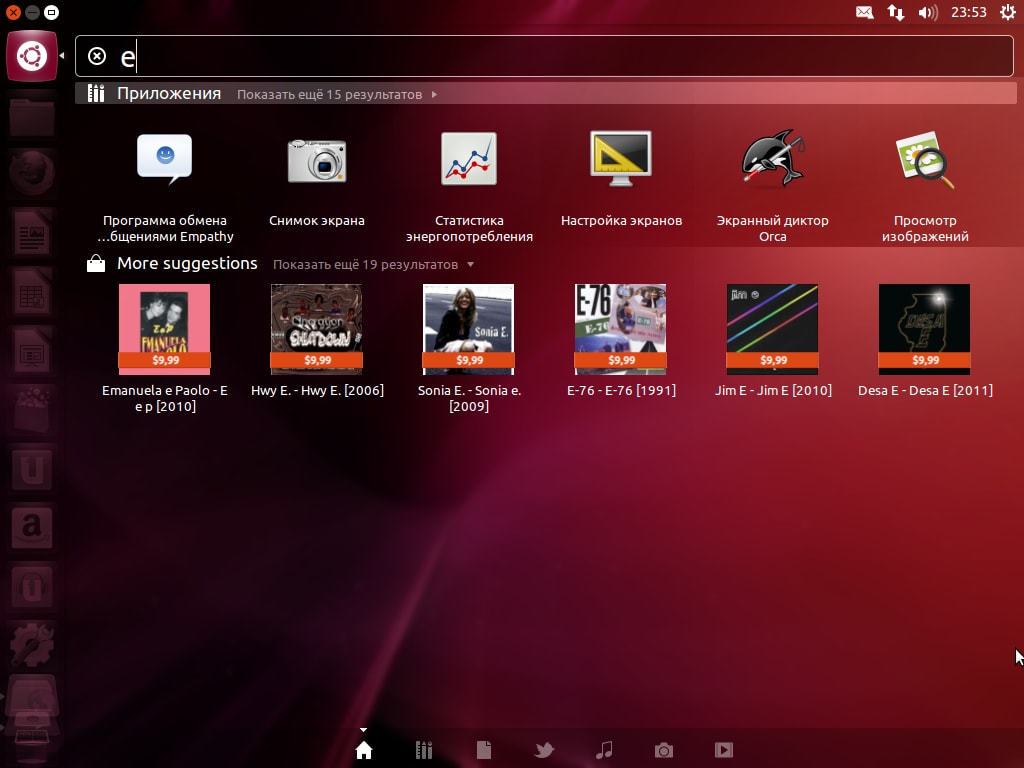Open LibreOffice Impress in launcher

coord(31,351)
